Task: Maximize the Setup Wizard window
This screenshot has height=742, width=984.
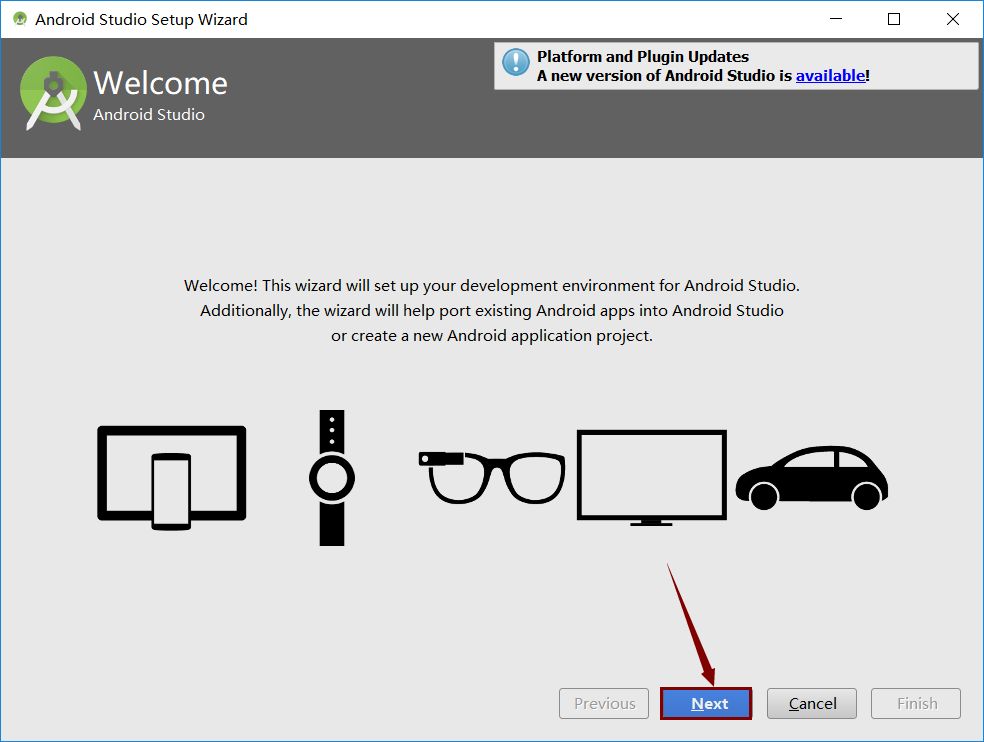Action: 894,19
